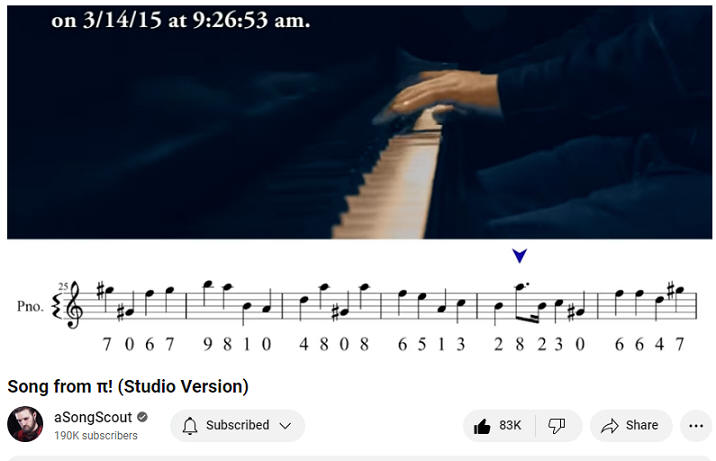Click the 83K likes count
This screenshot has height=461, width=716.
[x=510, y=425]
